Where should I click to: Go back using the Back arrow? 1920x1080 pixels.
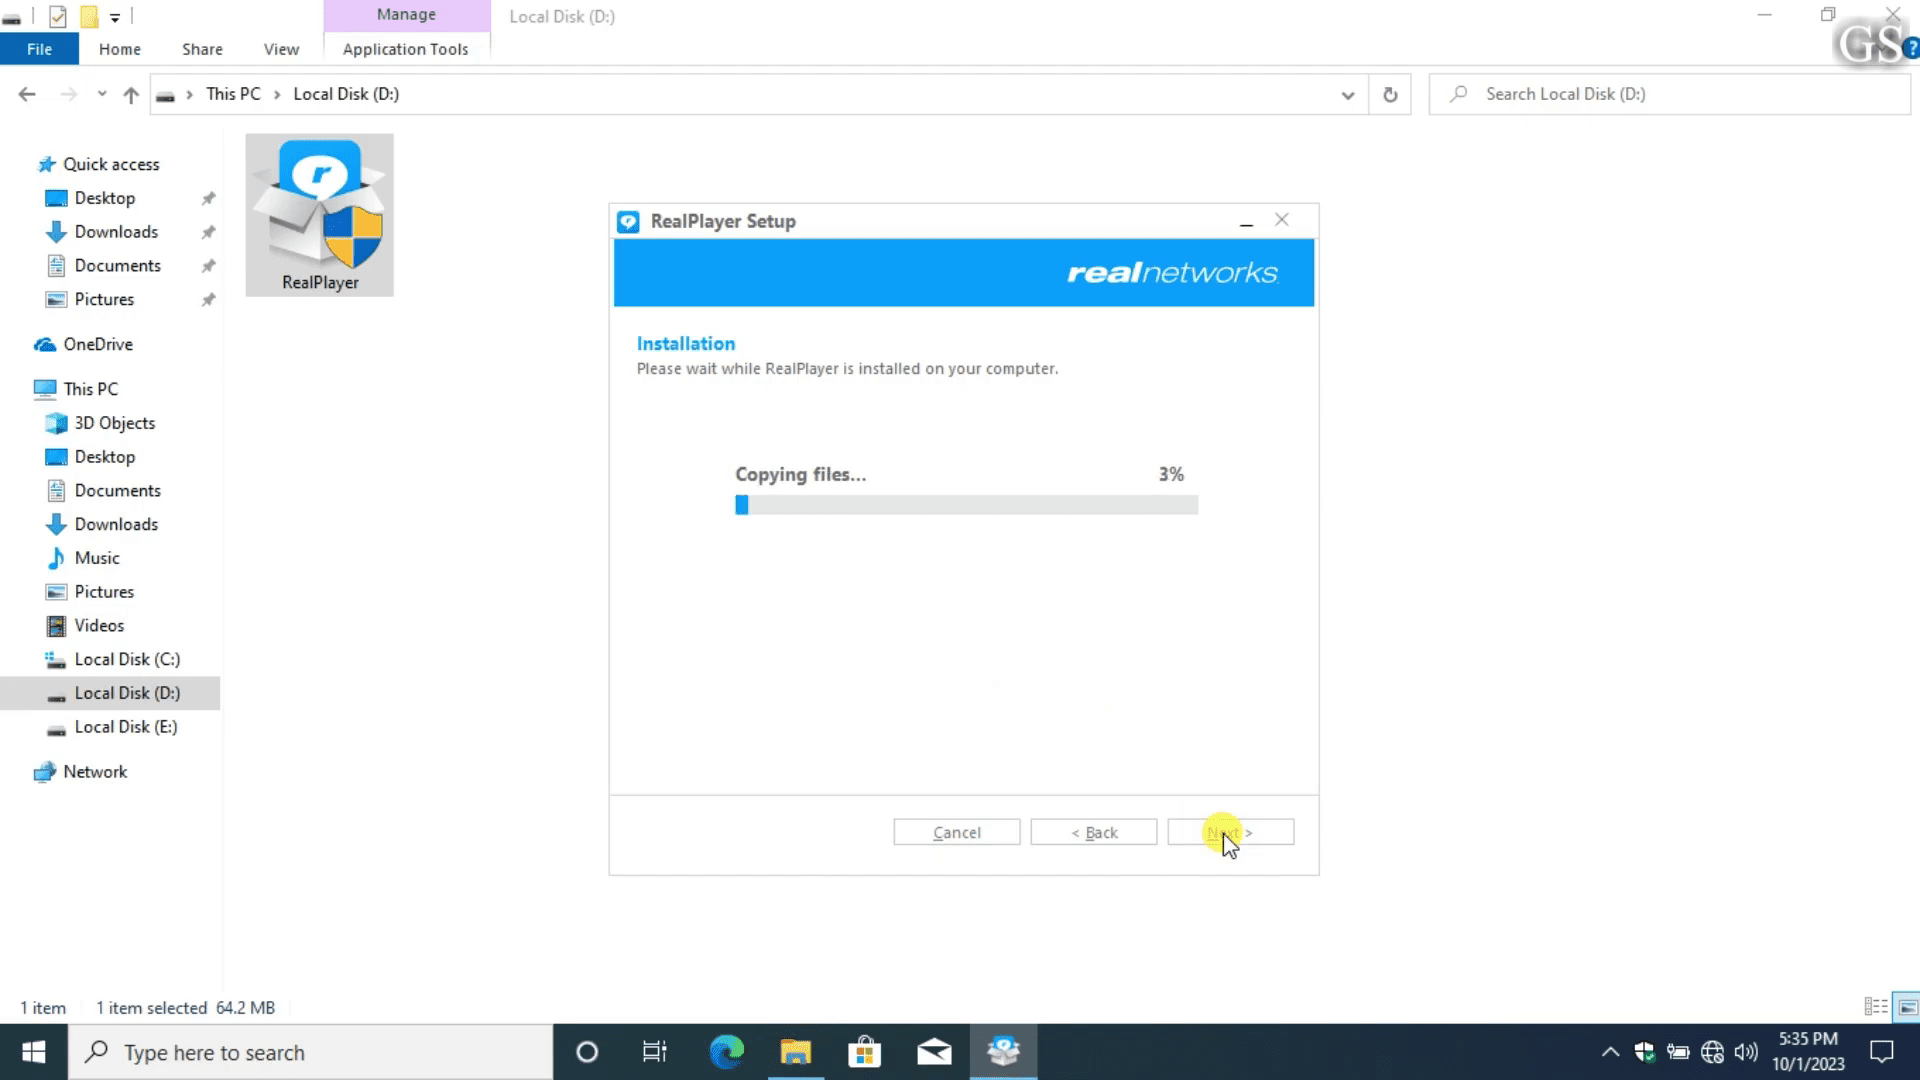point(27,94)
